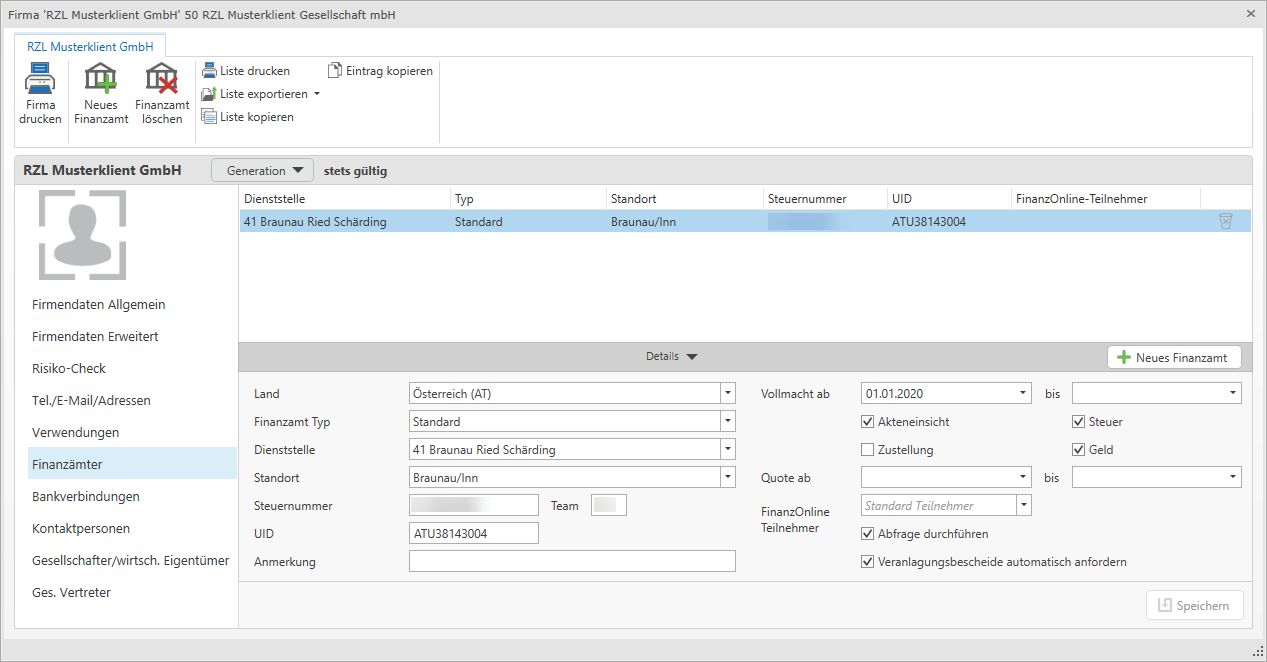Expand the Generation dropdown
The height and width of the screenshot is (662, 1267).
(x=263, y=171)
